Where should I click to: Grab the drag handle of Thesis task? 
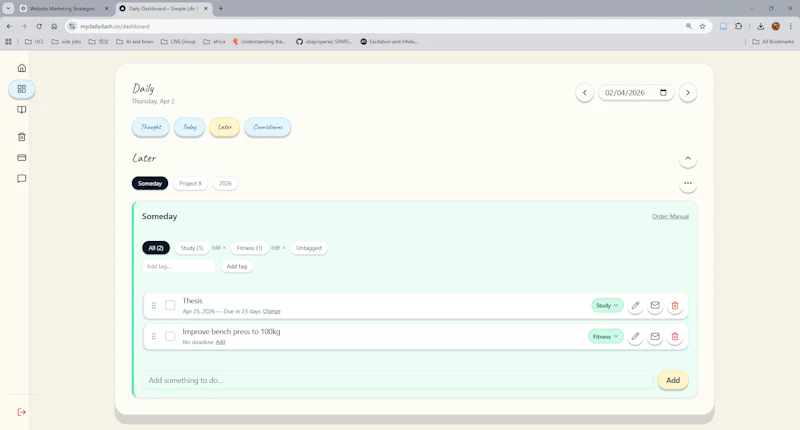coord(154,306)
